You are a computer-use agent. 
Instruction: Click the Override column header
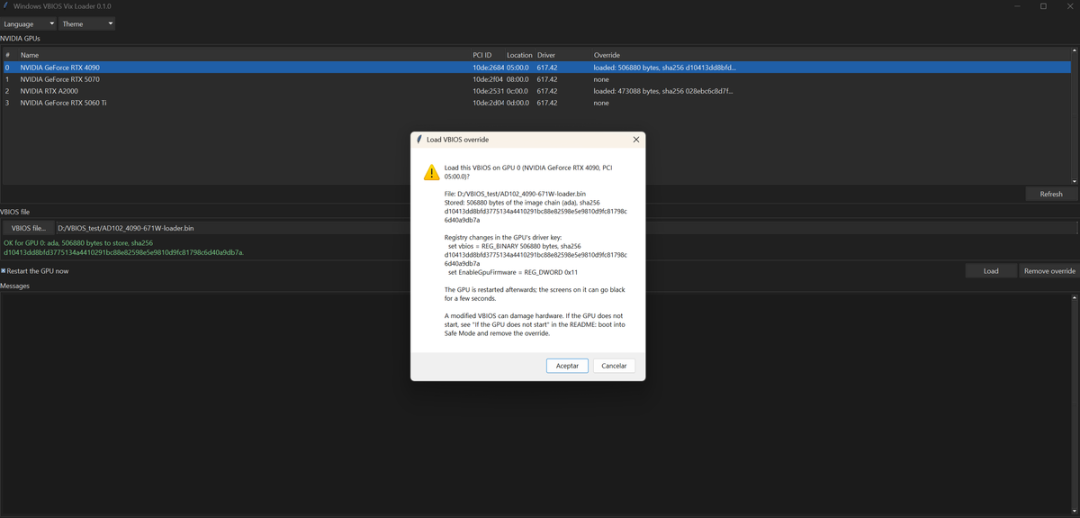(607, 55)
